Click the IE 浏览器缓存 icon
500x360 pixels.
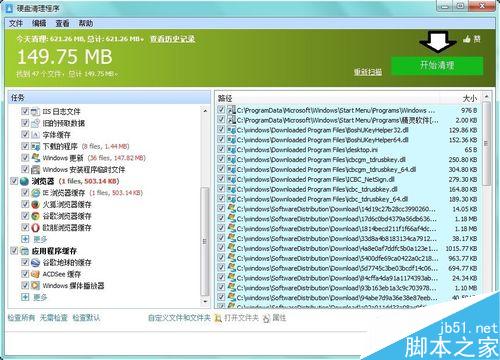coord(35,193)
